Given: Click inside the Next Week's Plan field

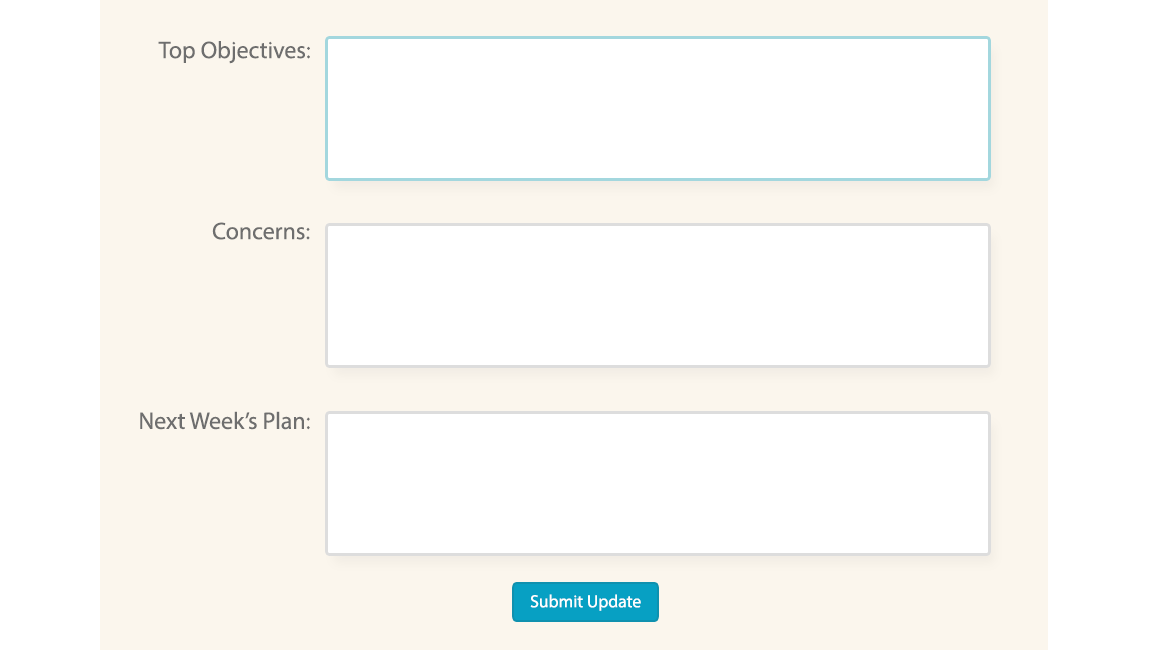Looking at the screenshot, I should tap(657, 483).
